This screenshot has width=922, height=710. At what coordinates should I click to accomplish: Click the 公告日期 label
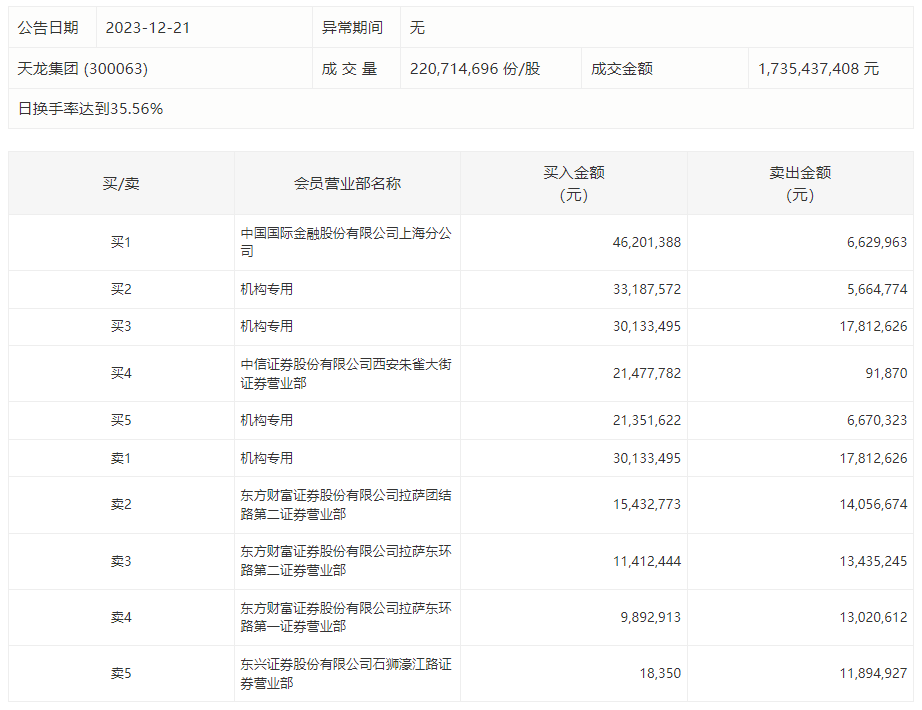click(x=48, y=28)
